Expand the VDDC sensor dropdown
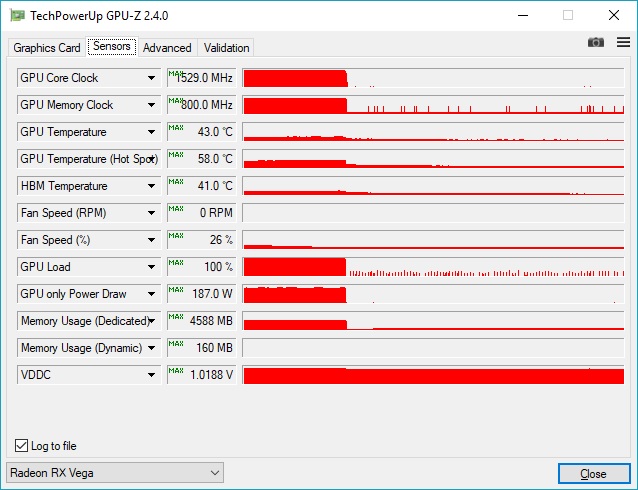The height and width of the screenshot is (490, 638). coord(151,375)
